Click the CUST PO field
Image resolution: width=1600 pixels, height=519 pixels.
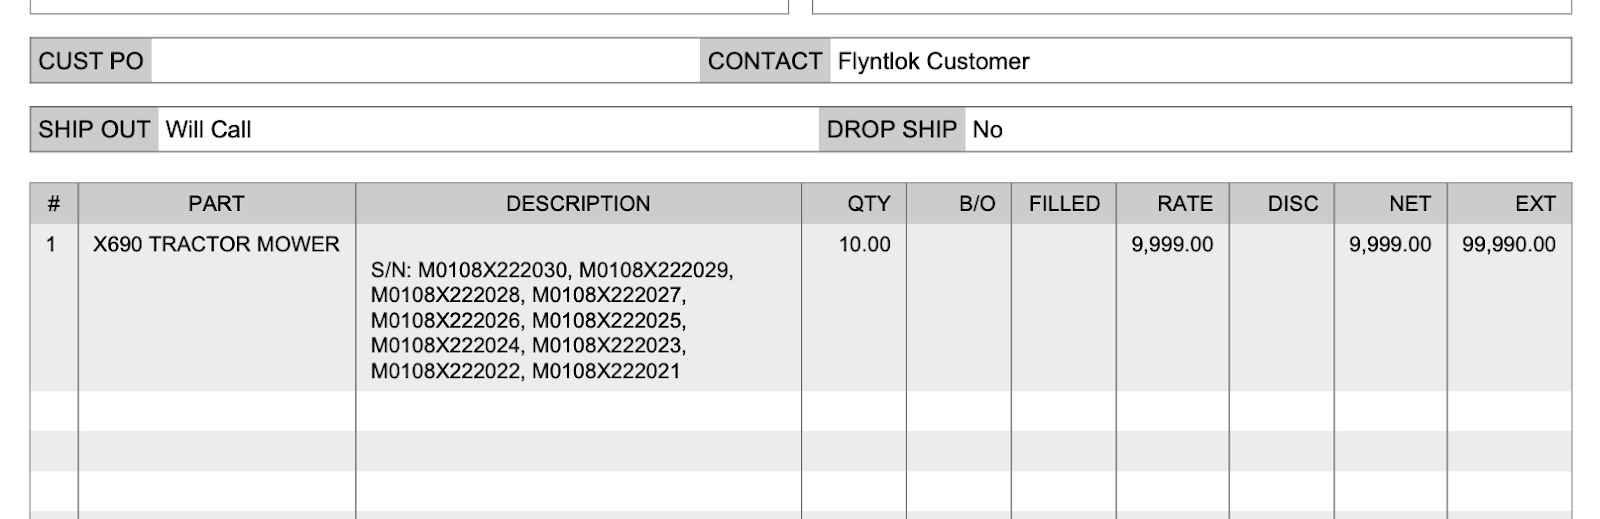[x=425, y=61]
